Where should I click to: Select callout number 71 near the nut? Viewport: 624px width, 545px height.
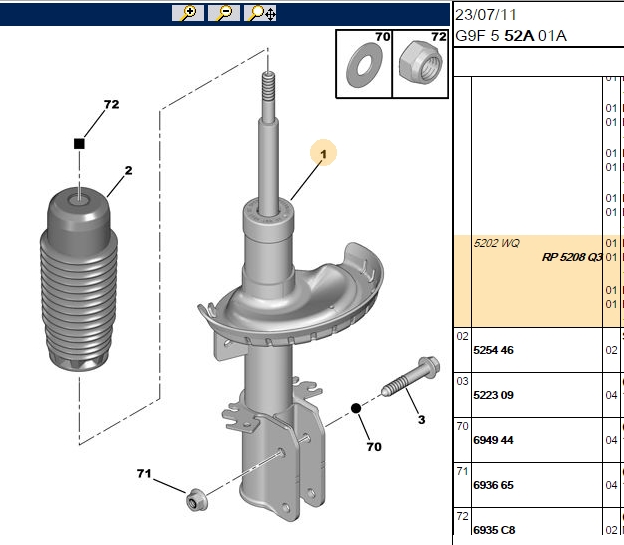coord(144,473)
